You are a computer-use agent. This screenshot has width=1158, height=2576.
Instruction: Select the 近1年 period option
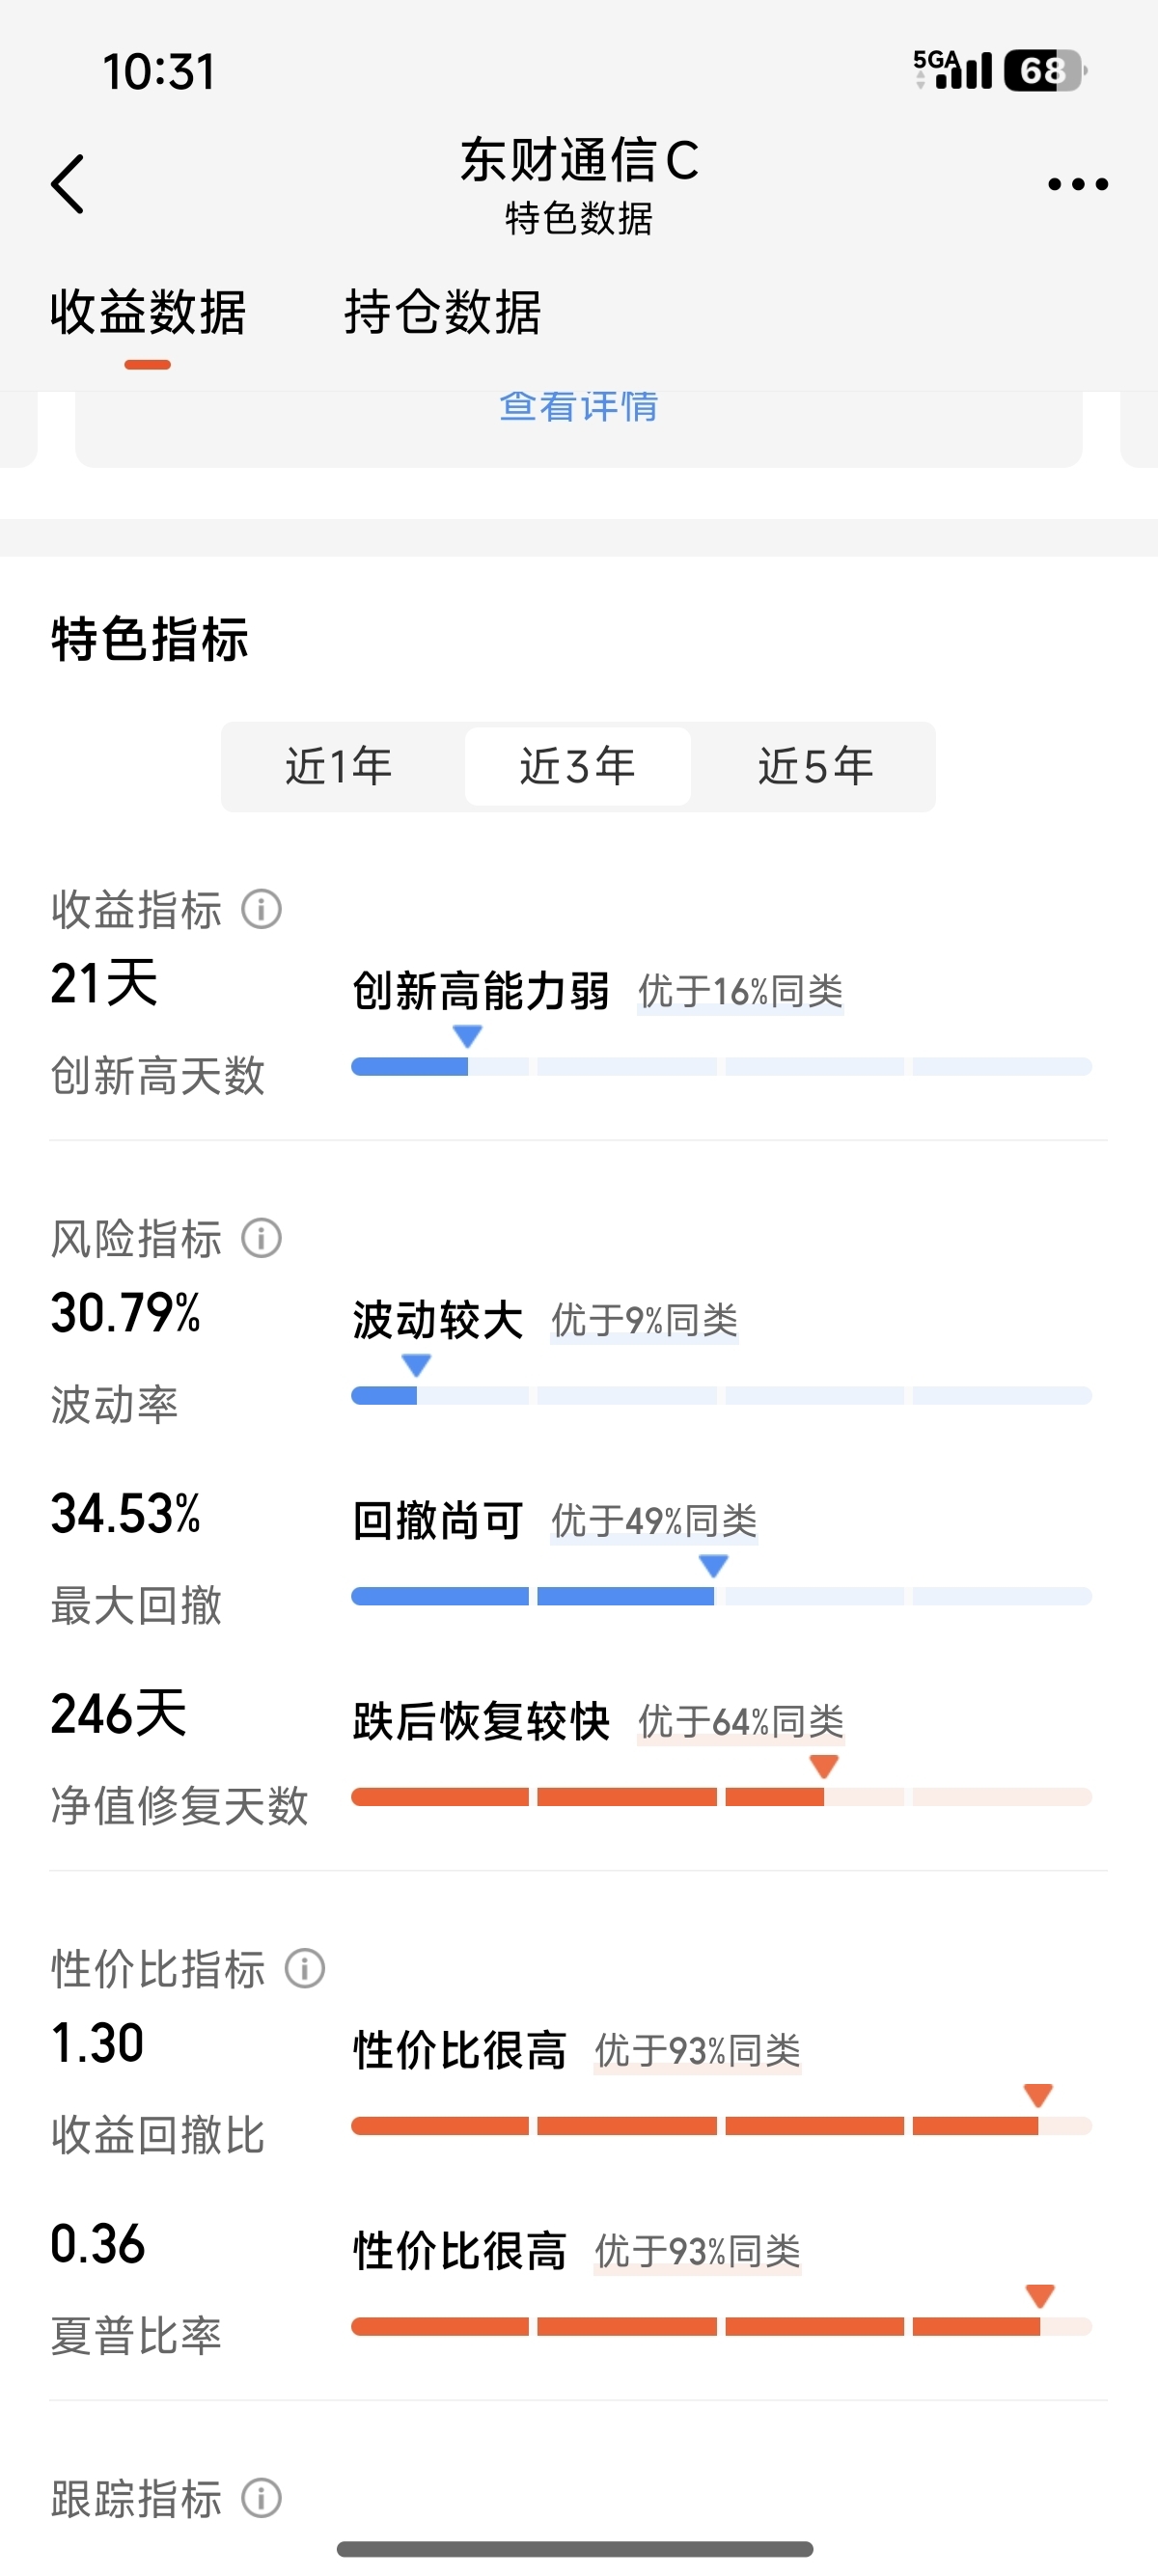tap(339, 766)
